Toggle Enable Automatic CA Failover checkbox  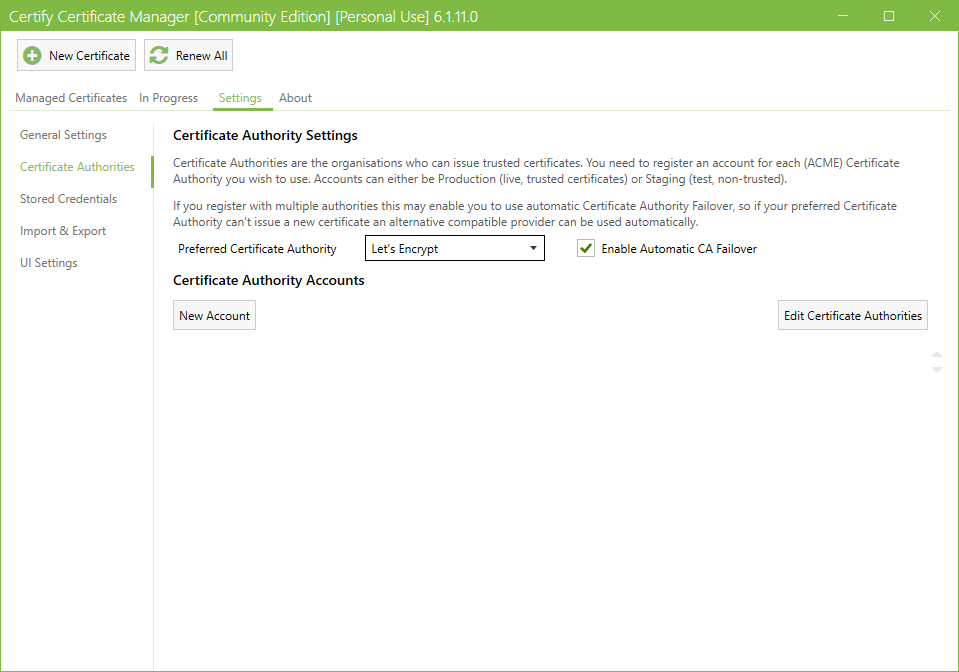coord(586,248)
